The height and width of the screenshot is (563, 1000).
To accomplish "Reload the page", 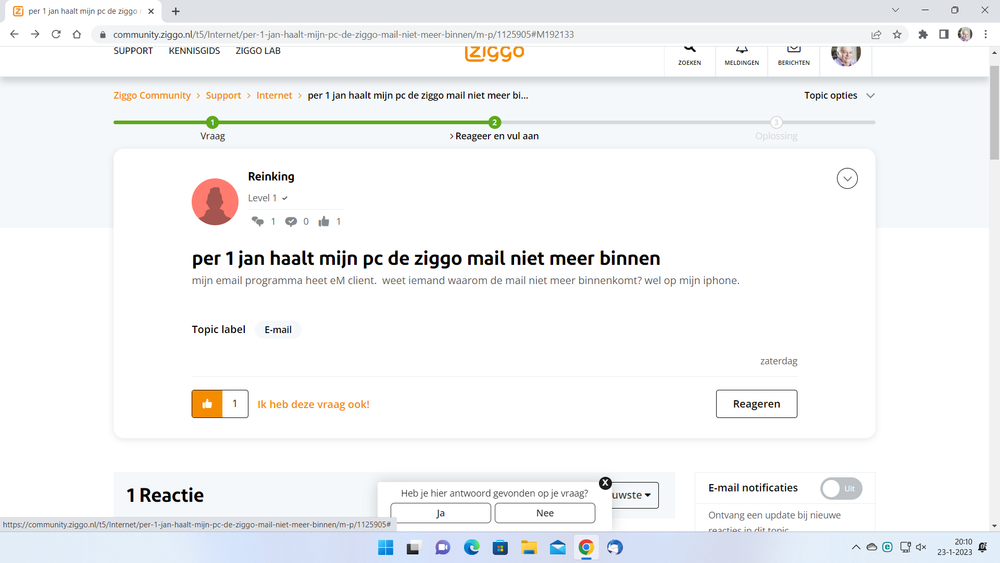I will click(x=56, y=34).
